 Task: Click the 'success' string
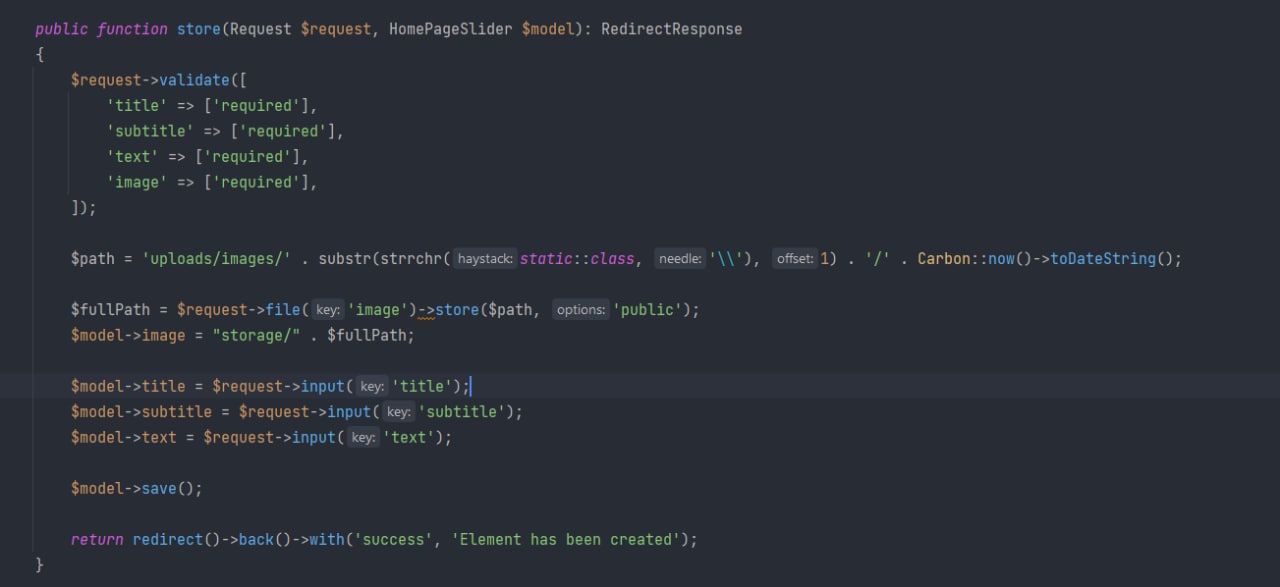click(393, 539)
